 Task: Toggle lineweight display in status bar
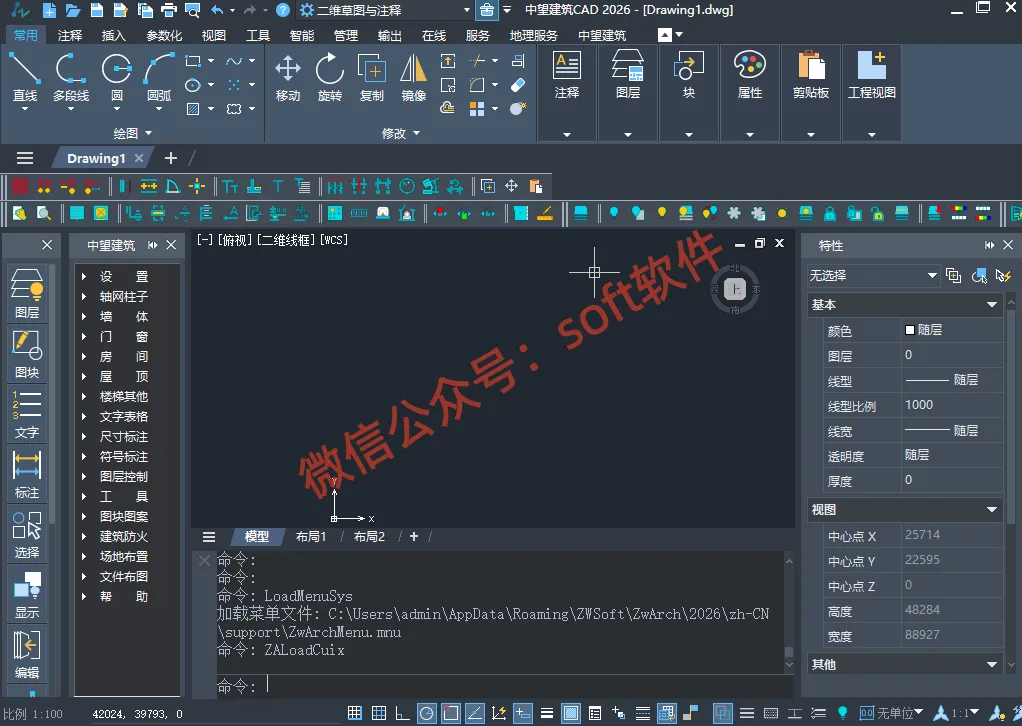pos(547,713)
